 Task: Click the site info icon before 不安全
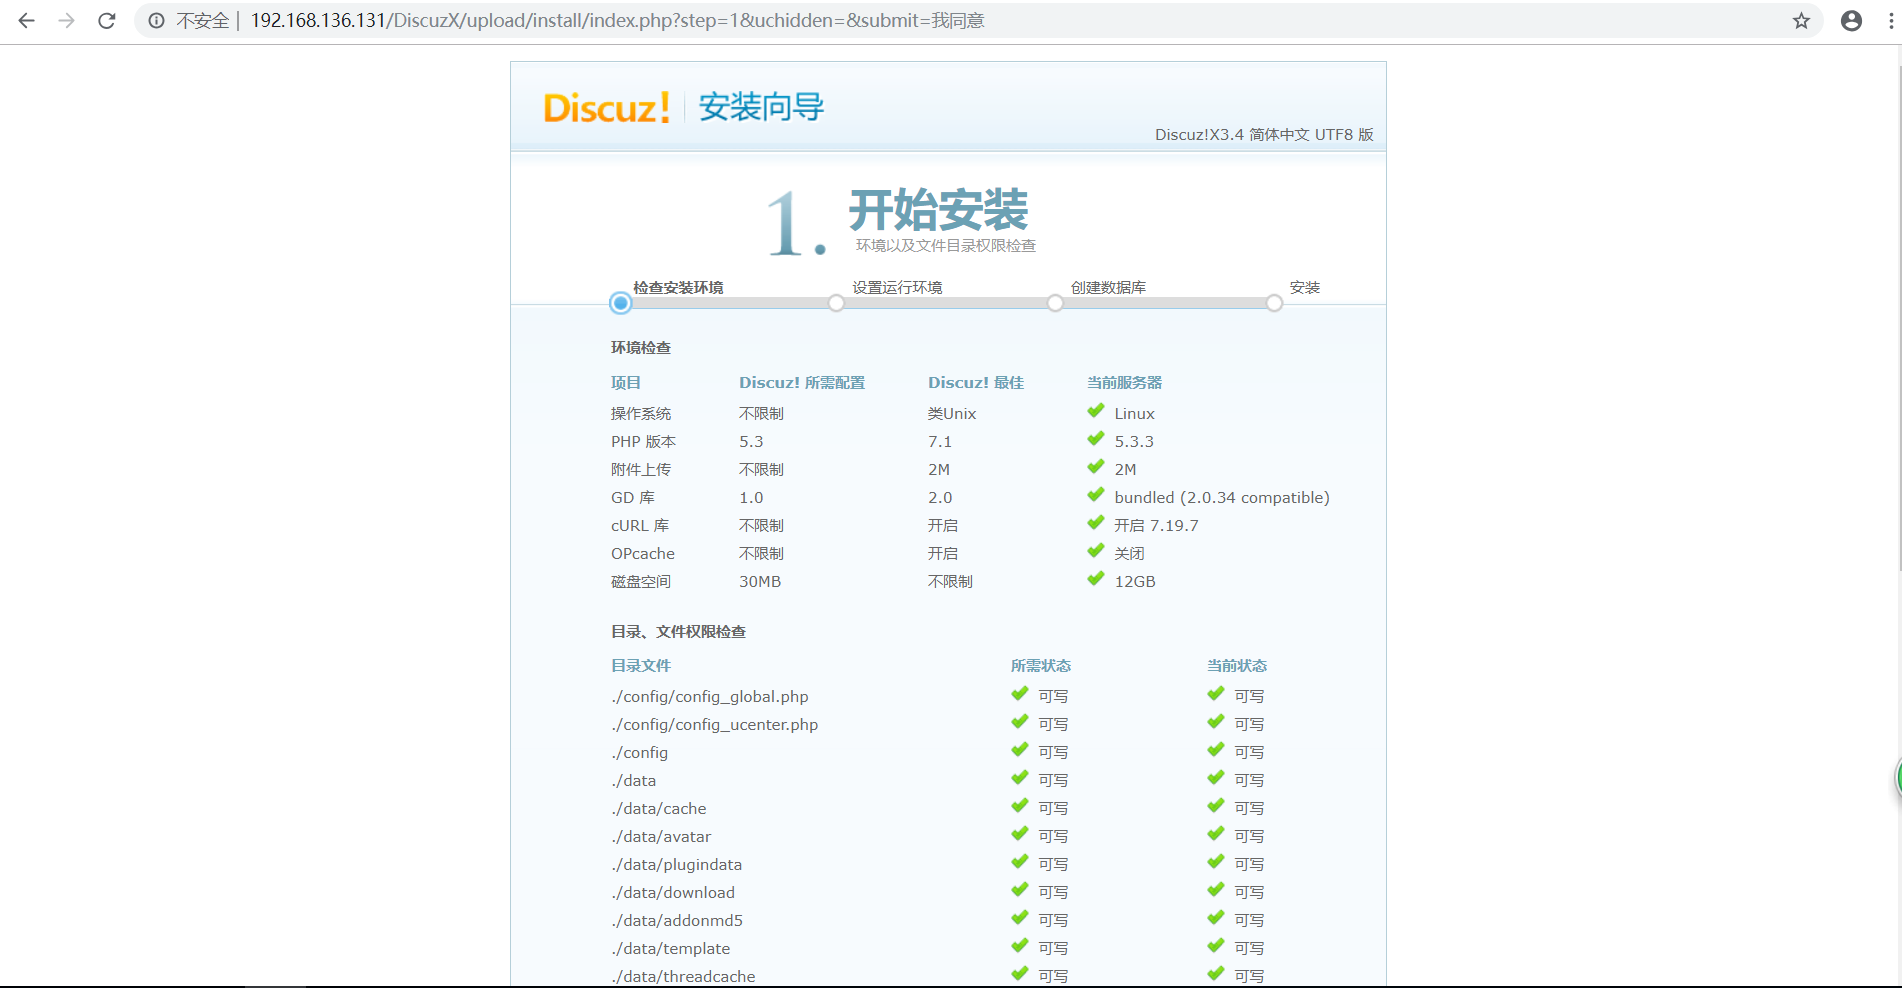(157, 20)
